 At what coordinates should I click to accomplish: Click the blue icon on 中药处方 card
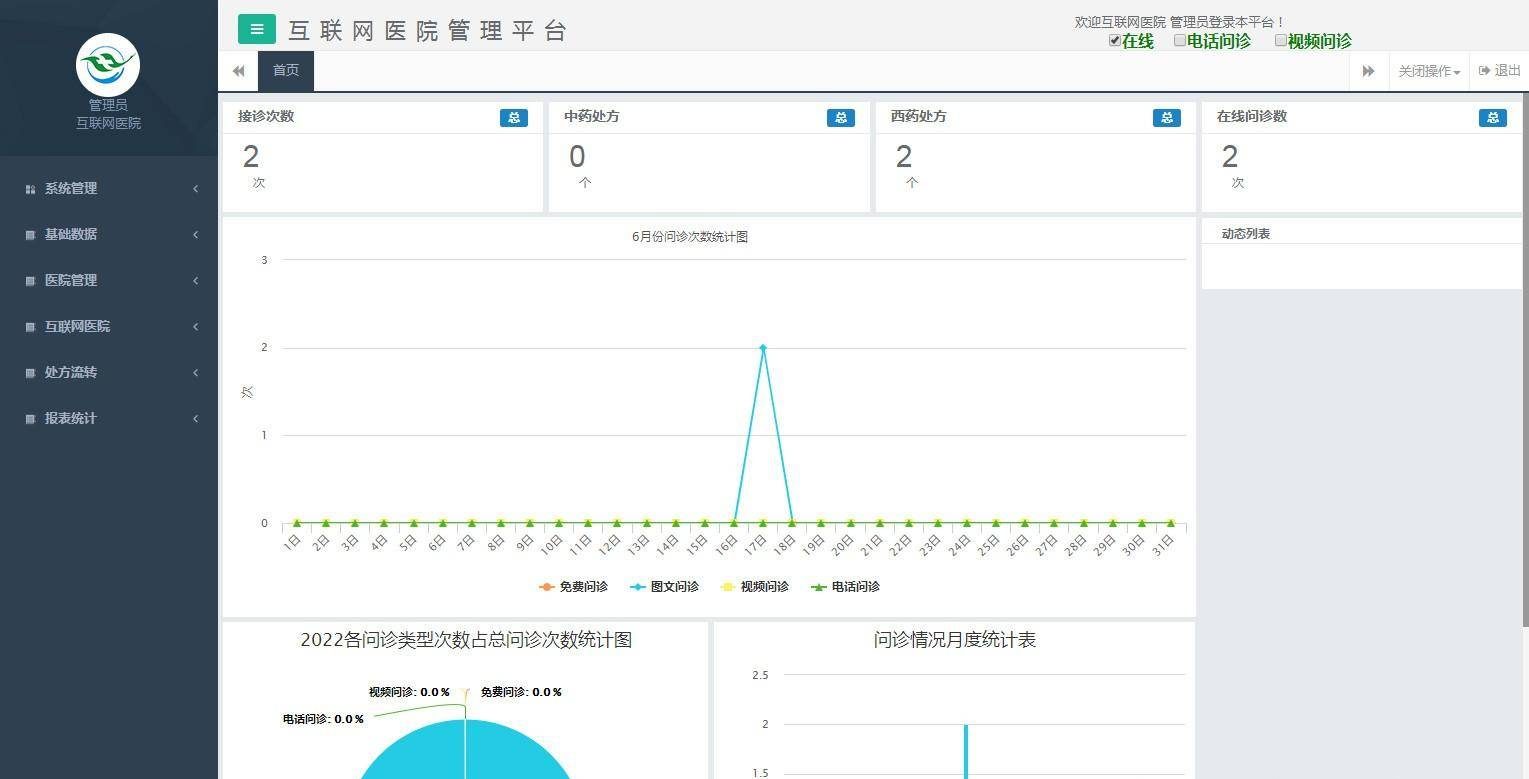pyautogui.click(x=840, y=117)
